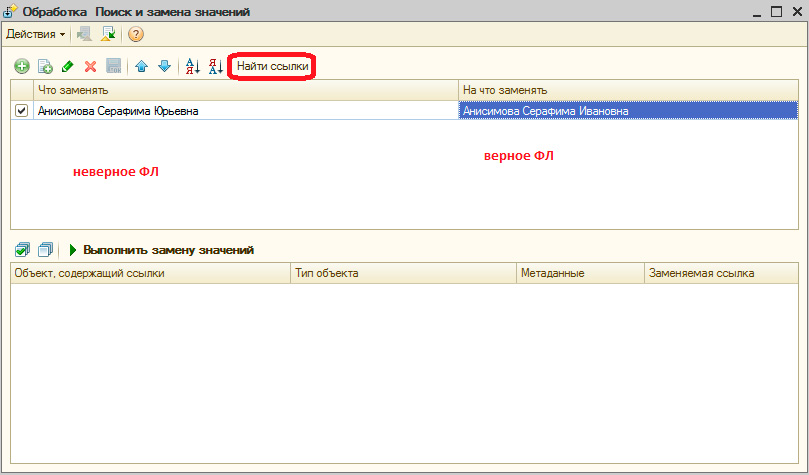809x475 pixels.
Task: Open the Действия dropdown menu
Action: [x=36, y=34]
